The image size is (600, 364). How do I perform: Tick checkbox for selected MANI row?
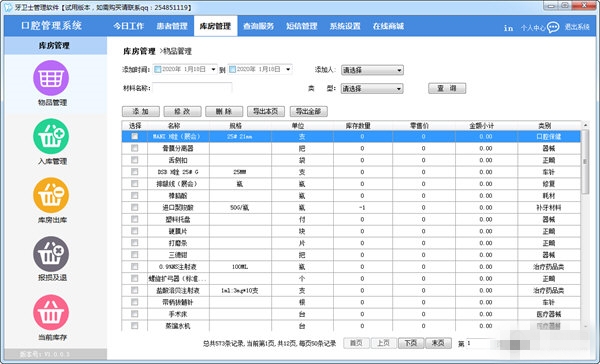click(x=134, y=136)
